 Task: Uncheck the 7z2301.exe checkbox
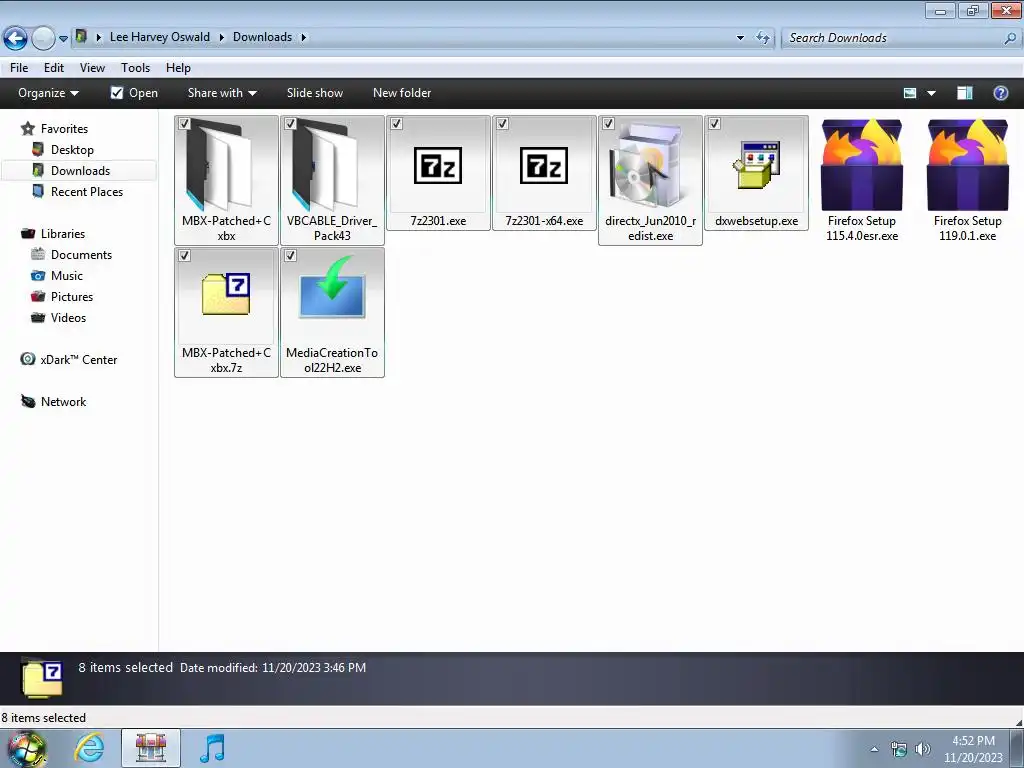coord(396,123)
